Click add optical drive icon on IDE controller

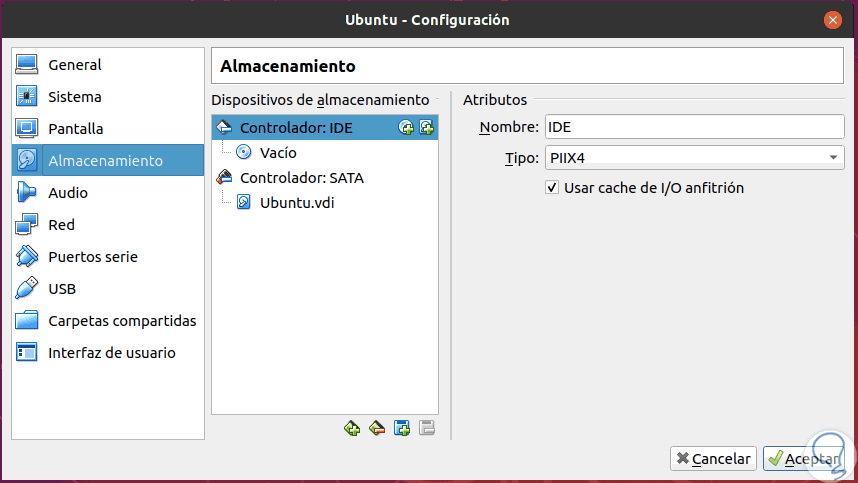406,127
